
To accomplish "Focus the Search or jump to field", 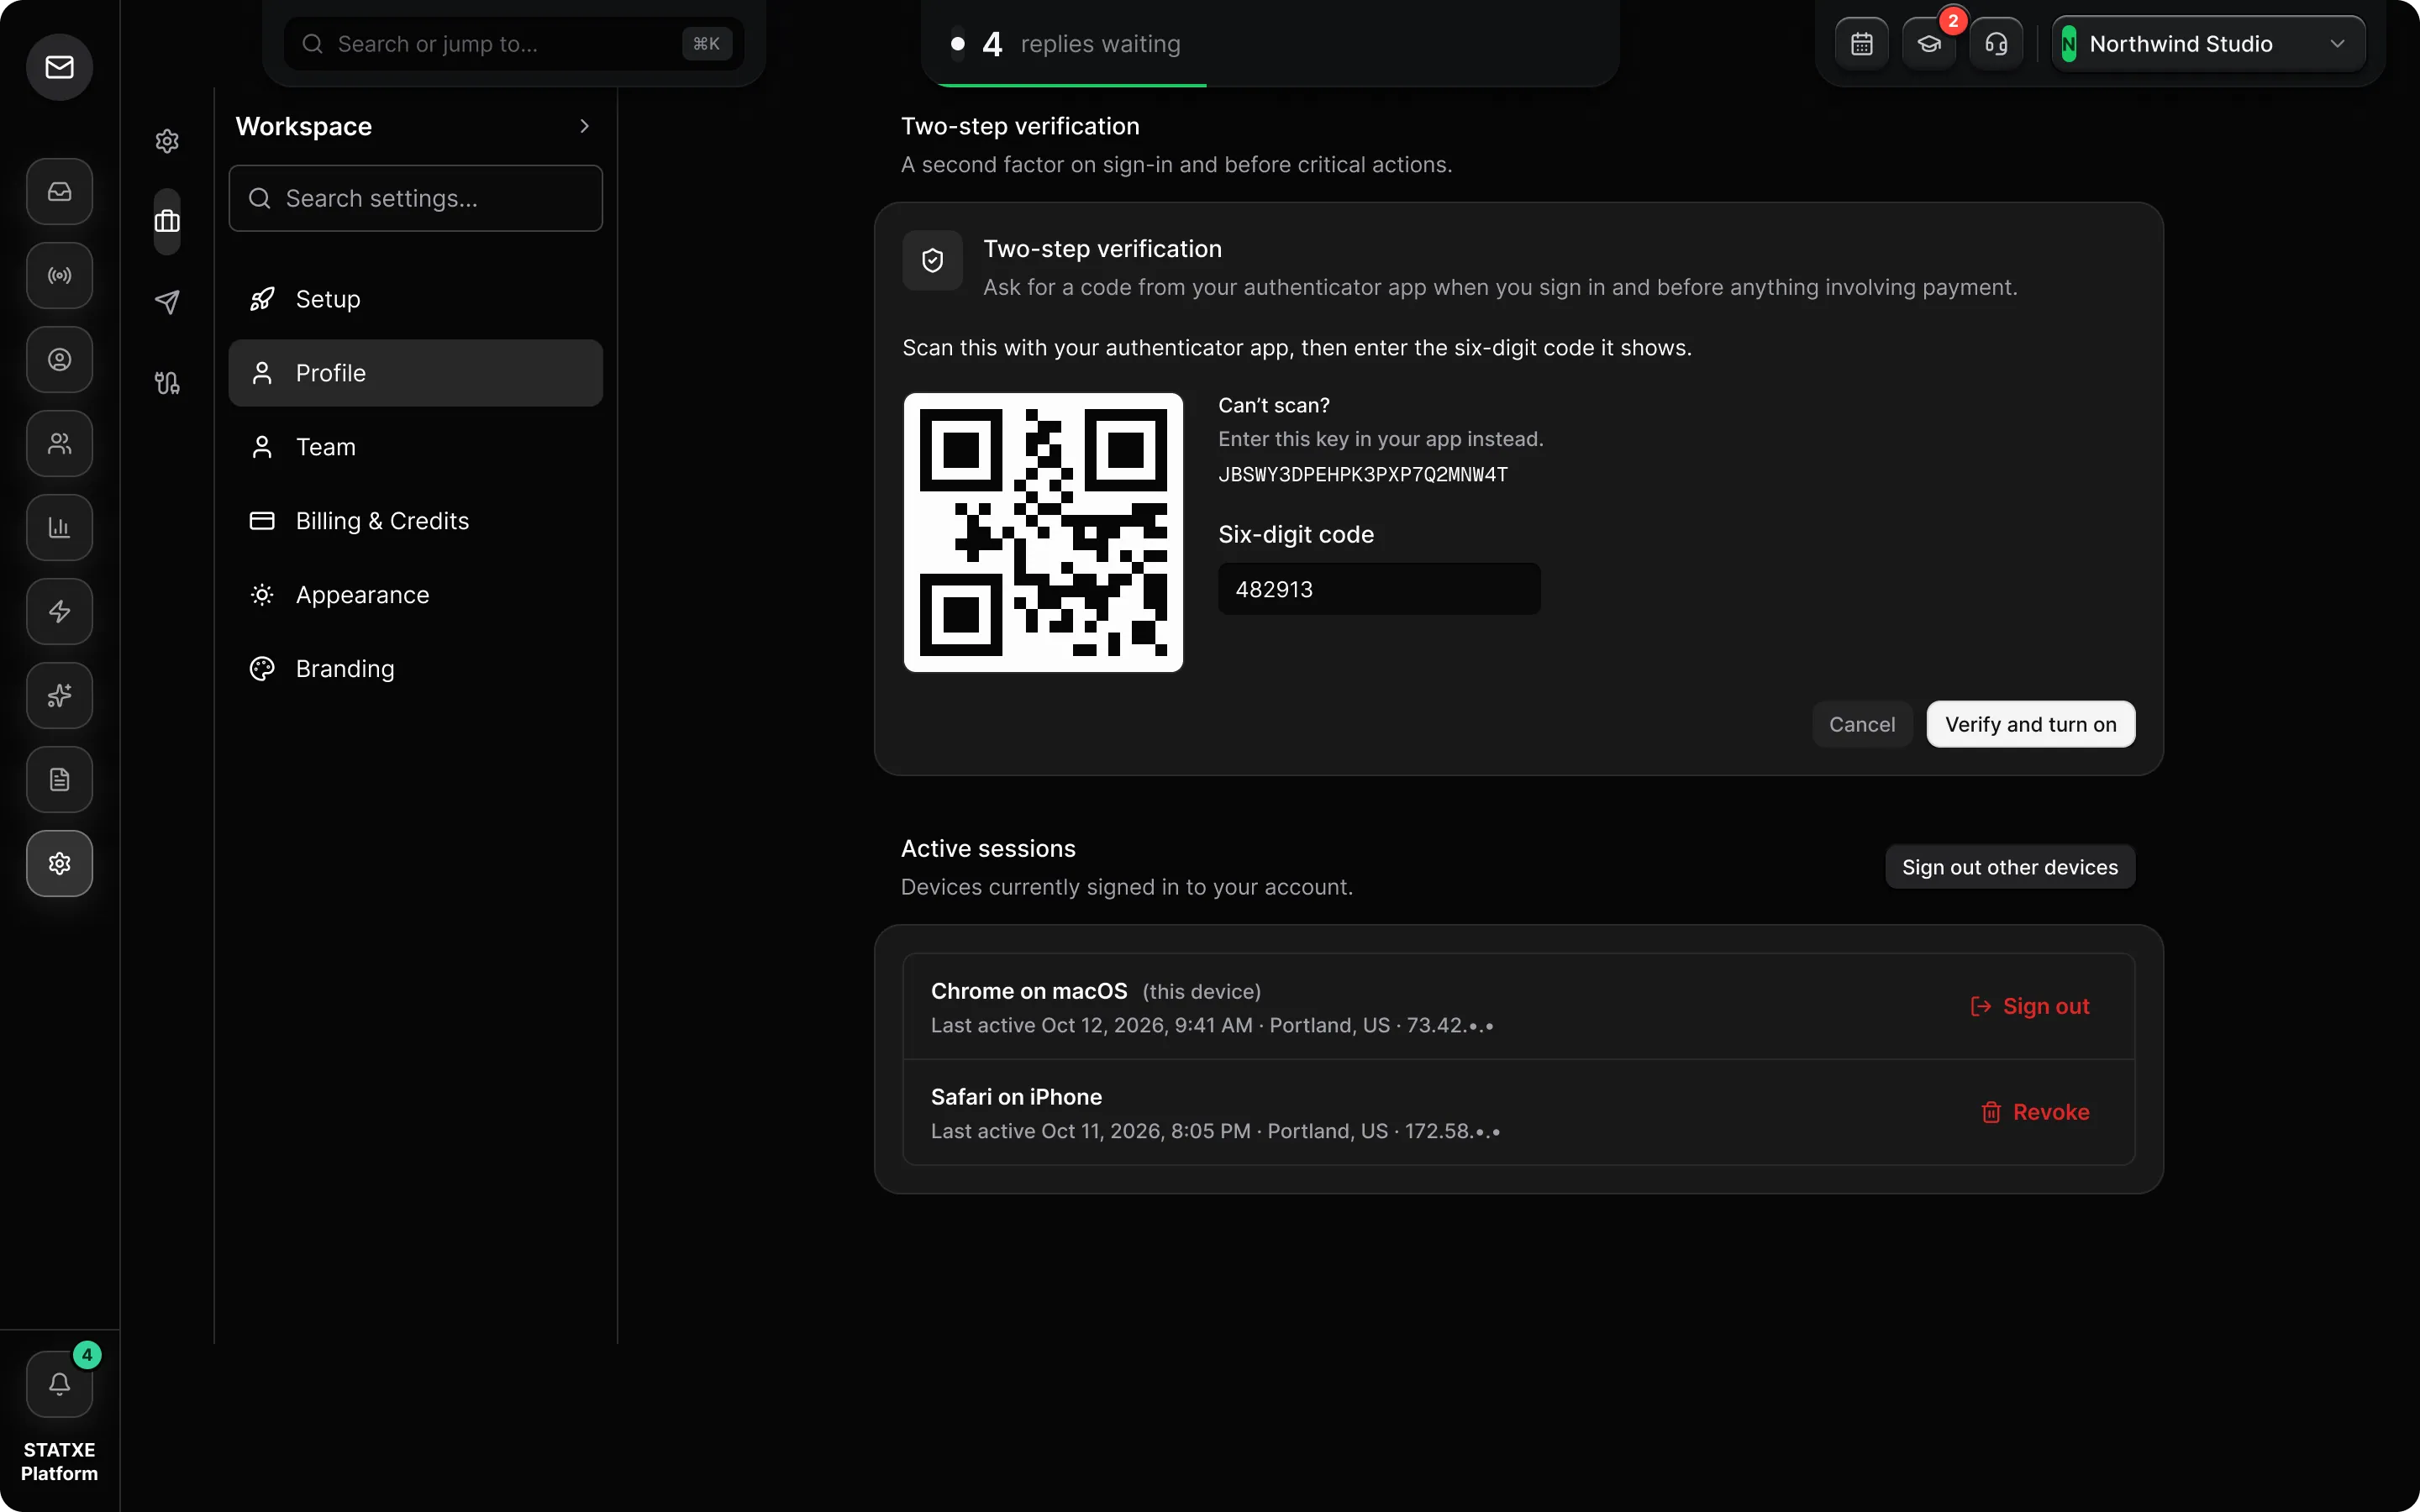I will tap(514, 44).
